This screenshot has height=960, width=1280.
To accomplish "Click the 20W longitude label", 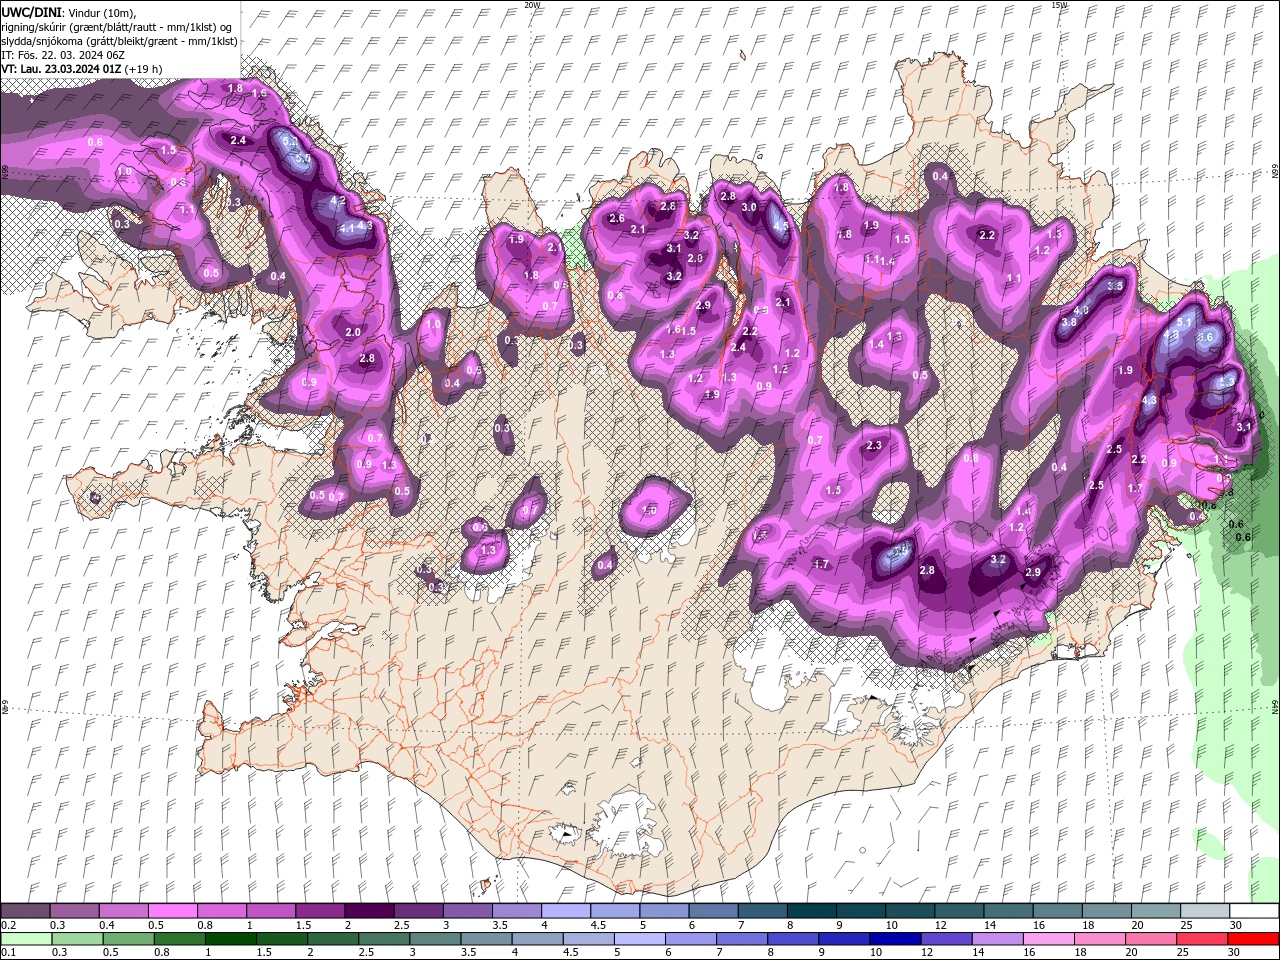I will (x=532, y=5).
